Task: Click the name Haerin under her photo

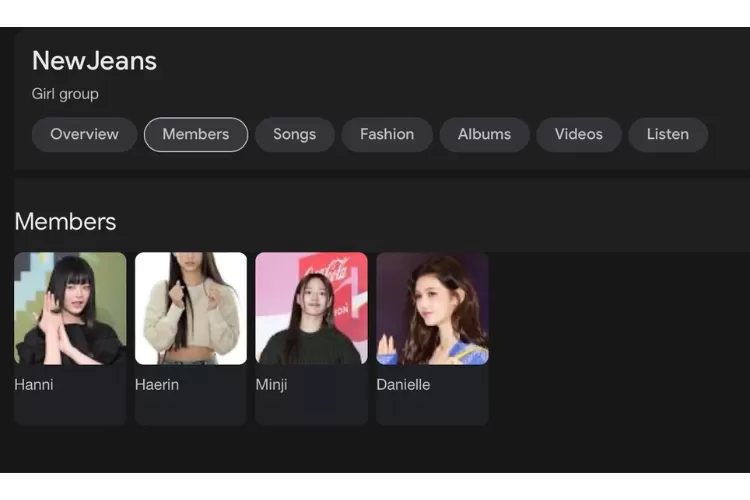Action: [157, 385]
